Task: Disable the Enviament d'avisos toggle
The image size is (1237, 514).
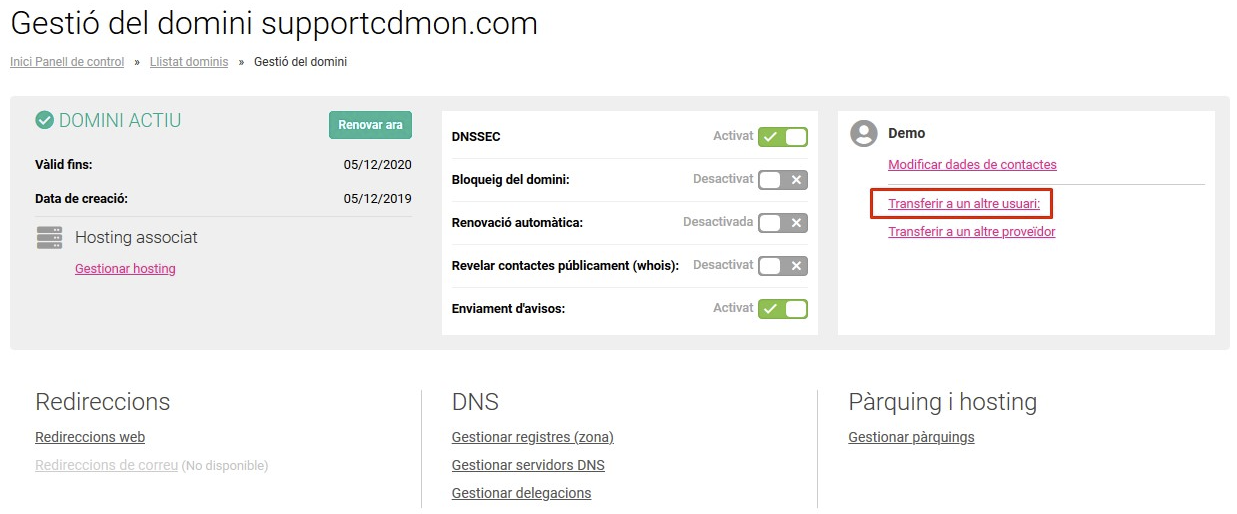Action: tap(782, 309)
